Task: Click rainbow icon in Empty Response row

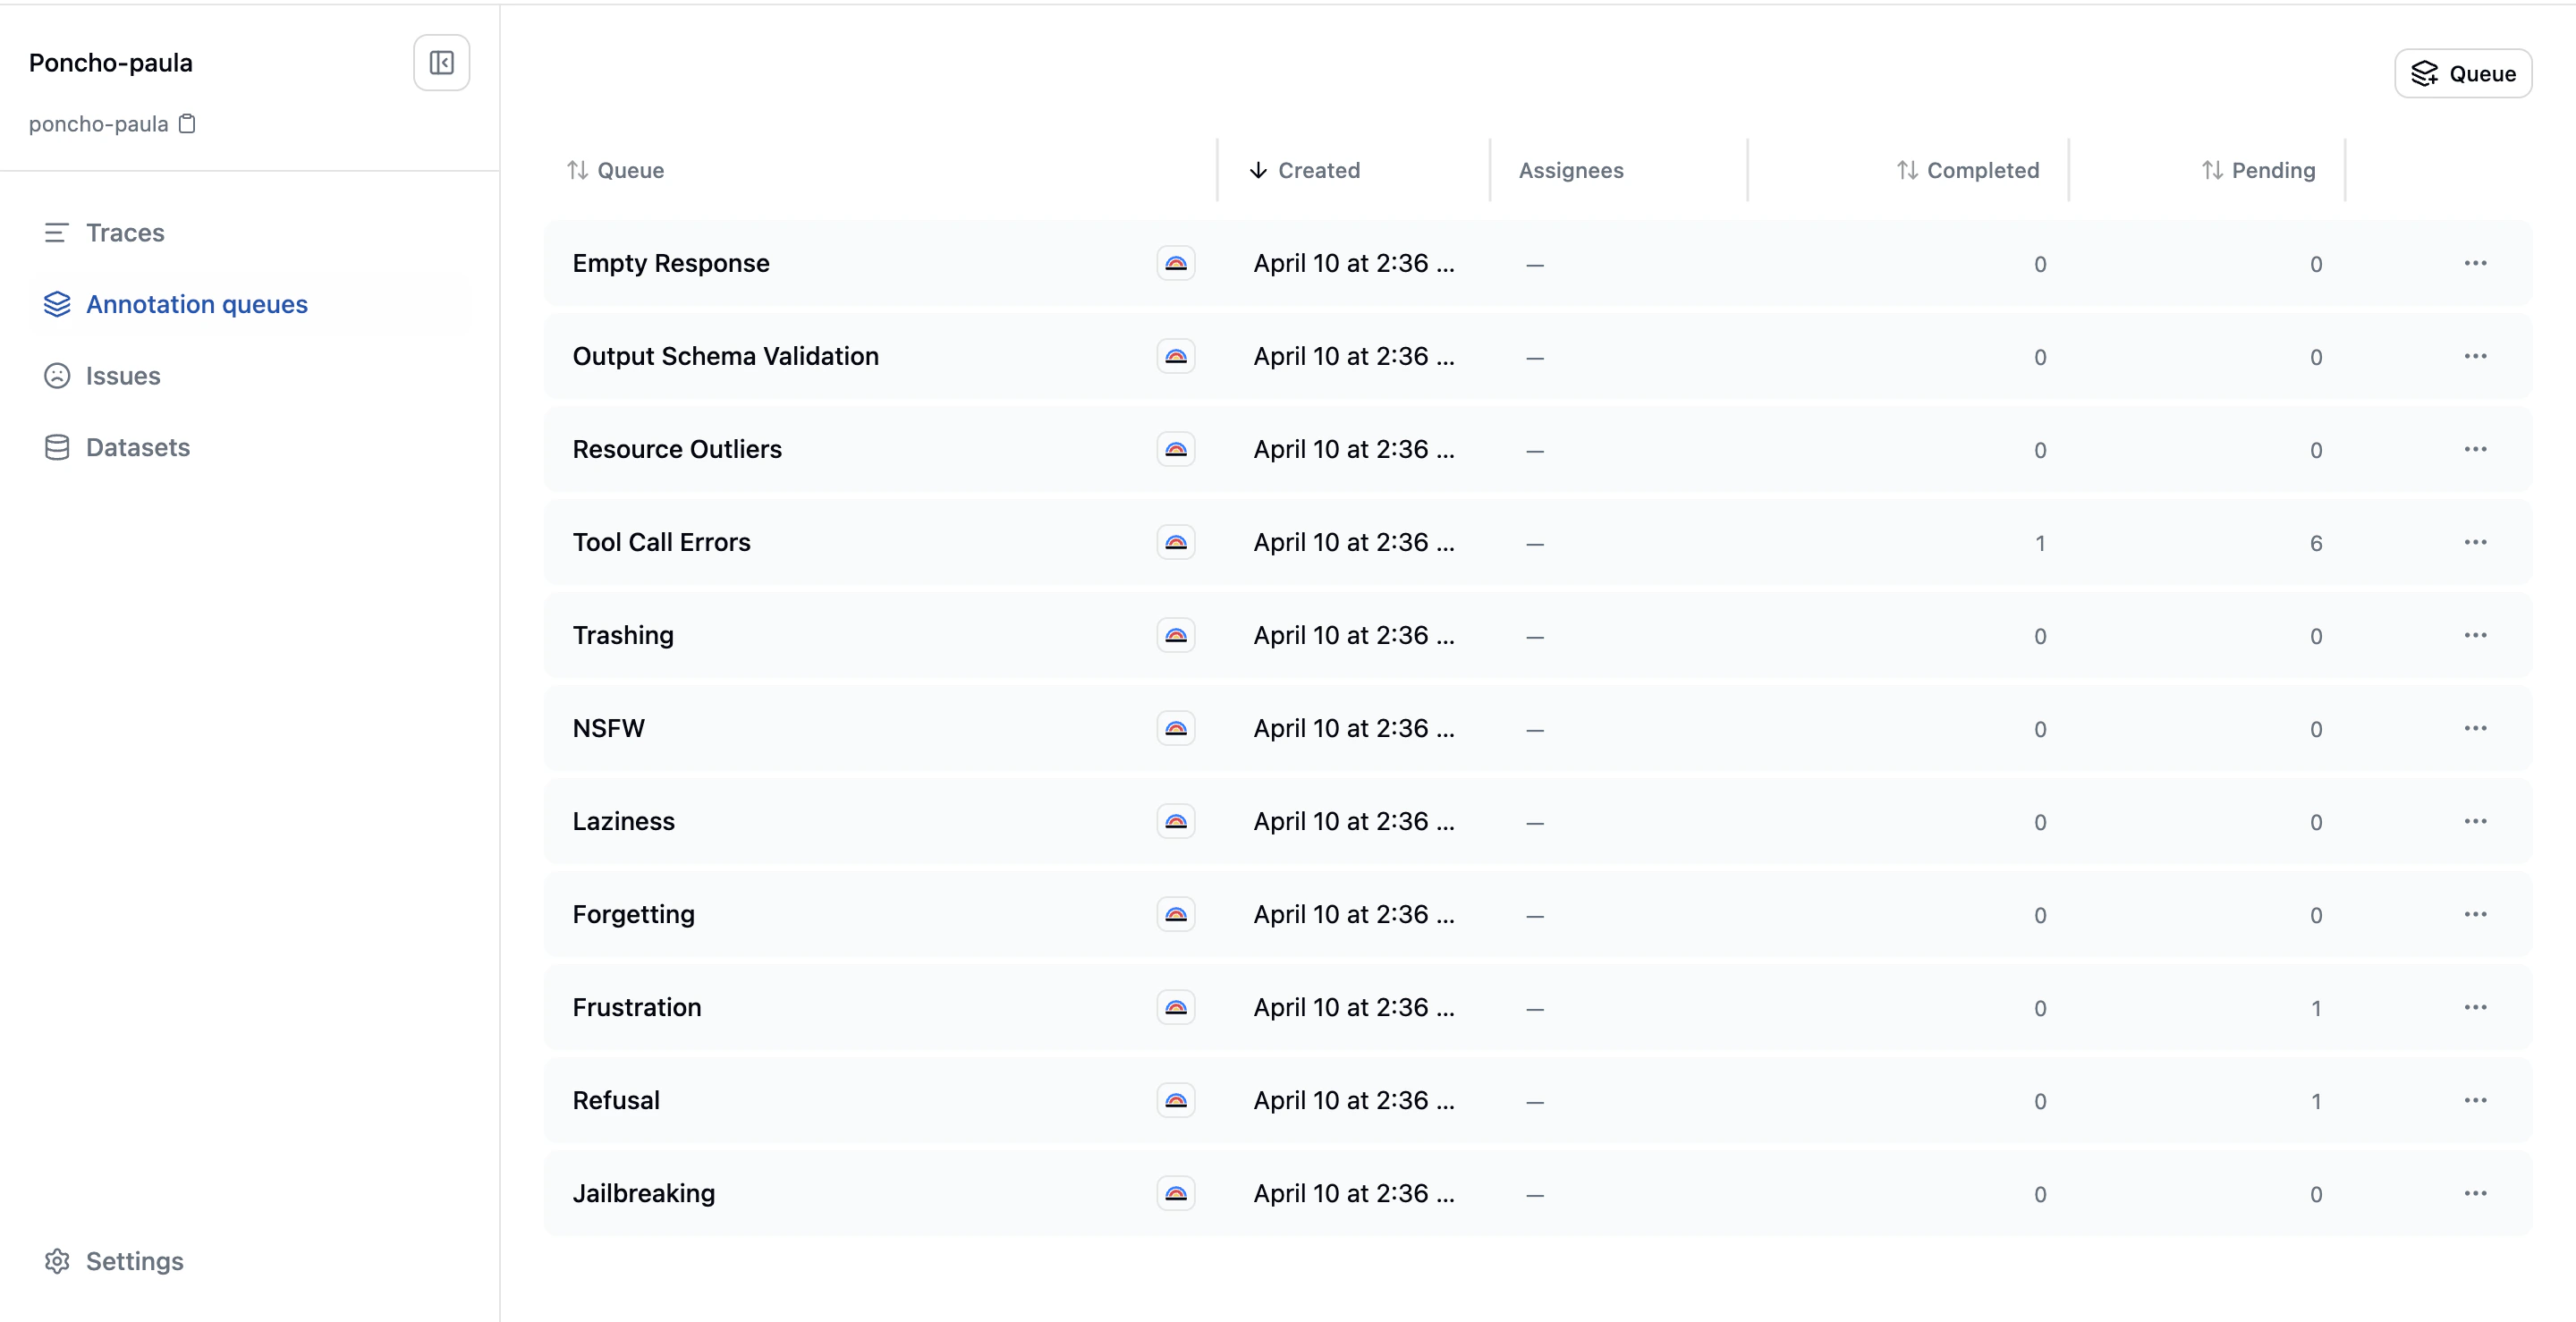Action: click(1175, 263)
